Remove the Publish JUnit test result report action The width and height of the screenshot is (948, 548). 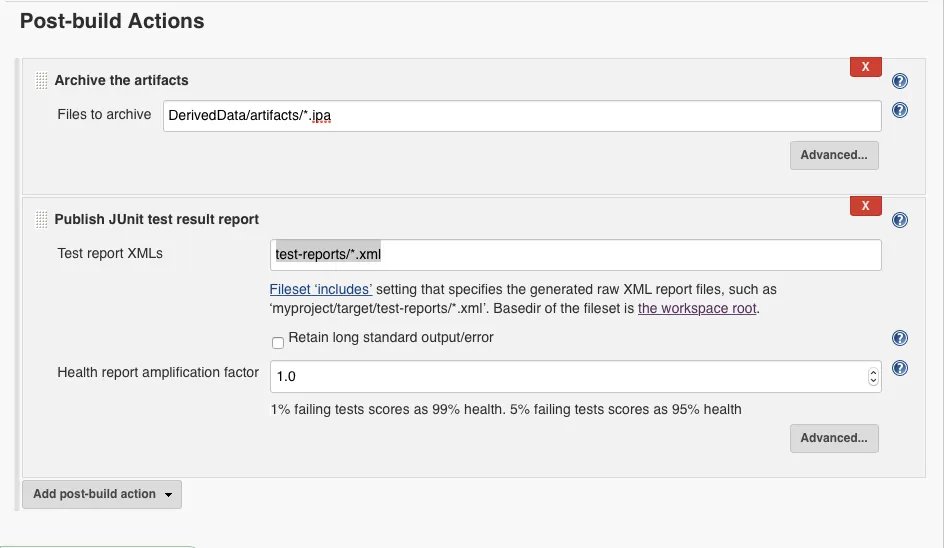tap(865, 206)
